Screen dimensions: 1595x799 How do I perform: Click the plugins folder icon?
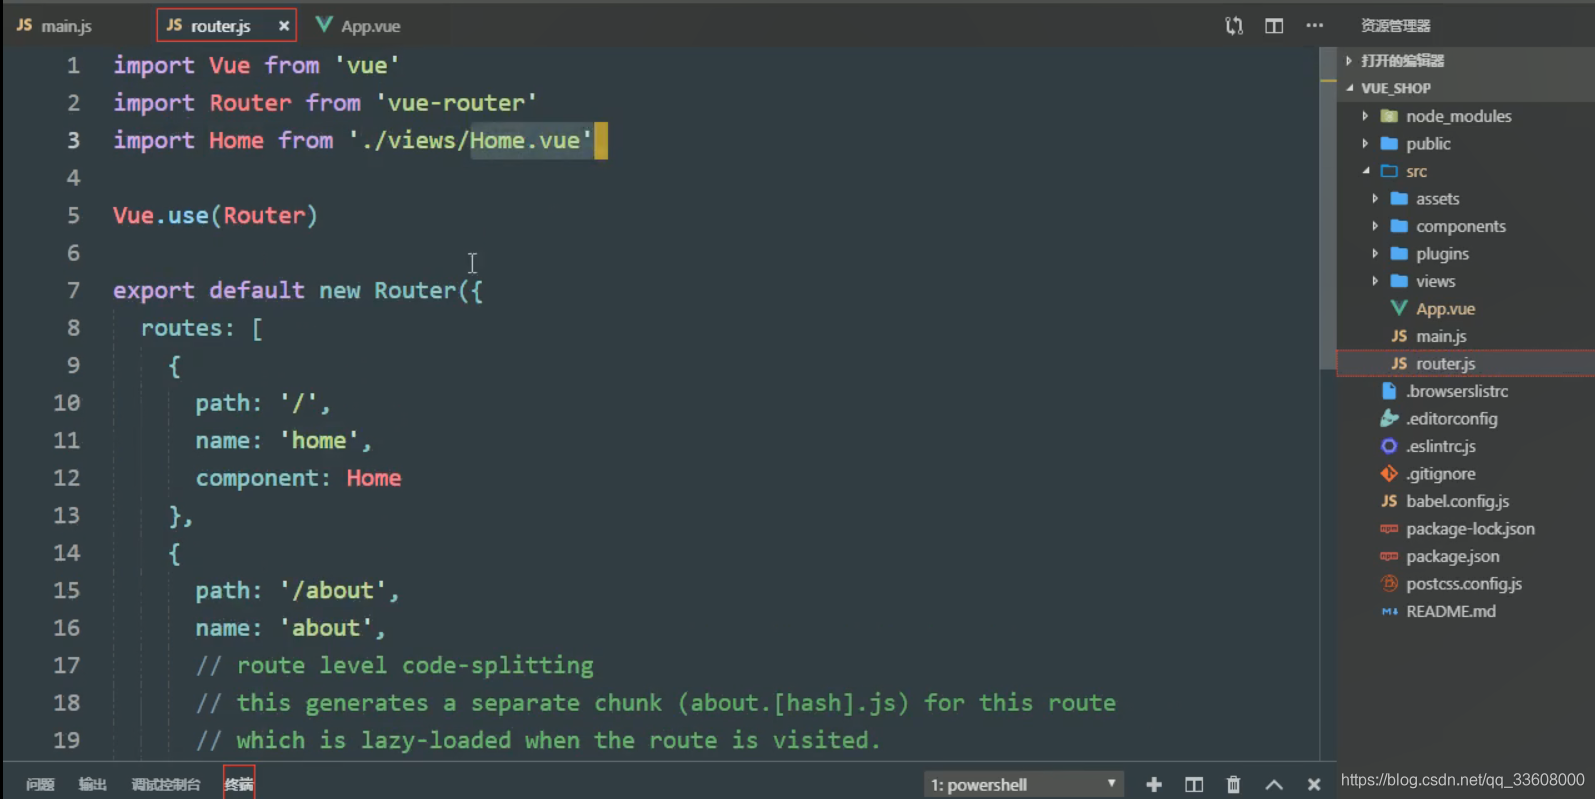point(1399,254)
